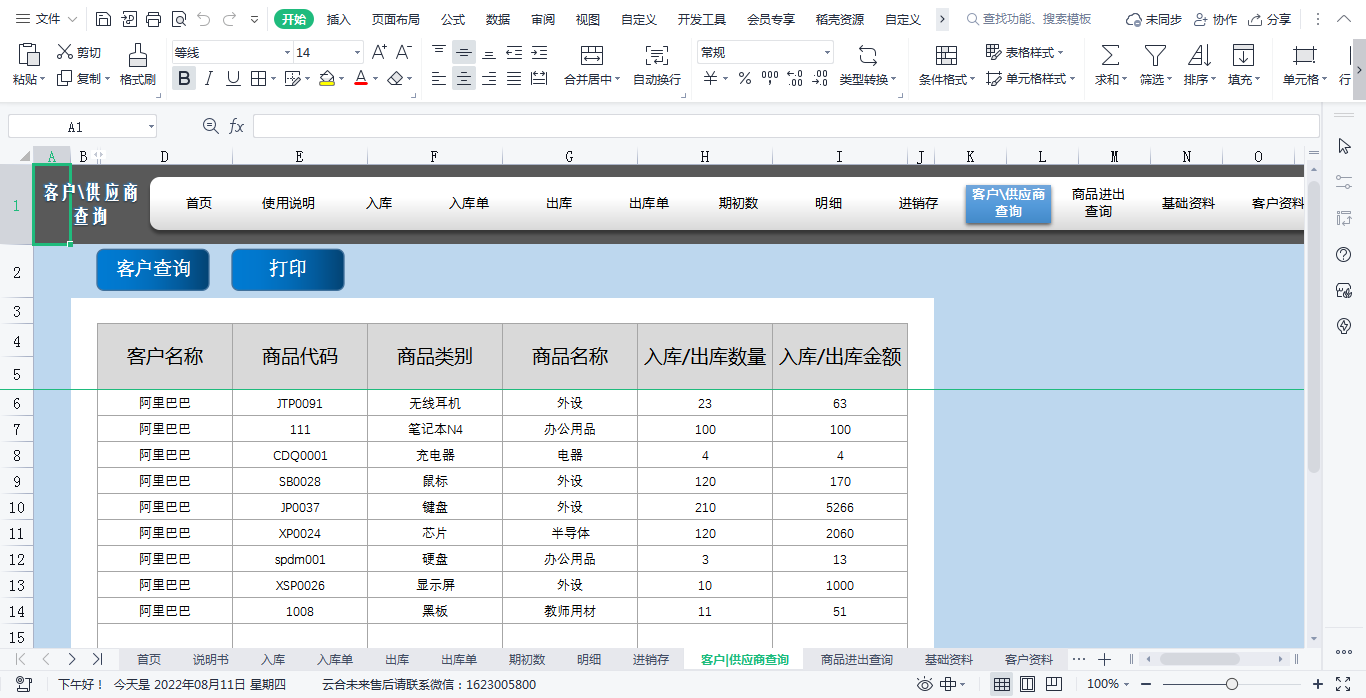The image size is (1366, 698).
Task: Click the selection arrow tool in right sidebar
Action: coord(1344,147)
